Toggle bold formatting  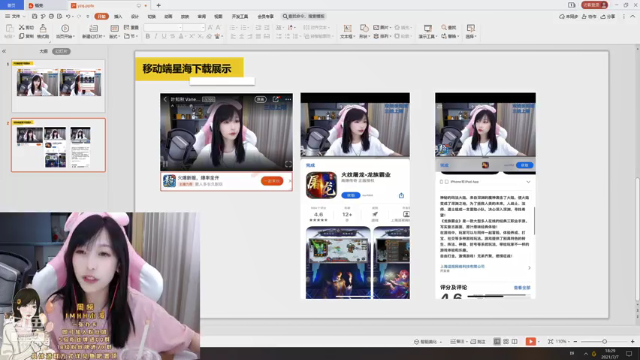tap(148, 36)
